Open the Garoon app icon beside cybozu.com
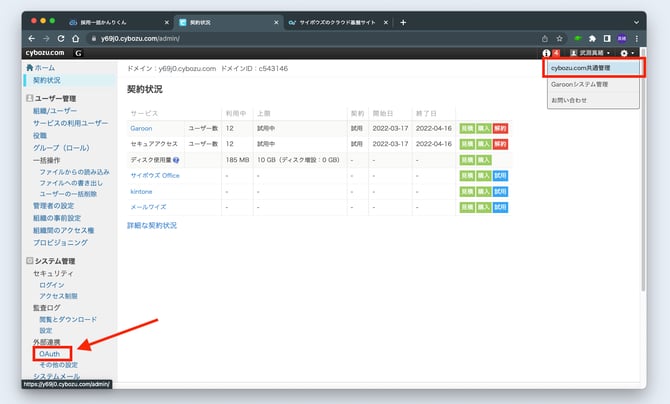The height and width of the screenshot is (404, 670). 78,52
